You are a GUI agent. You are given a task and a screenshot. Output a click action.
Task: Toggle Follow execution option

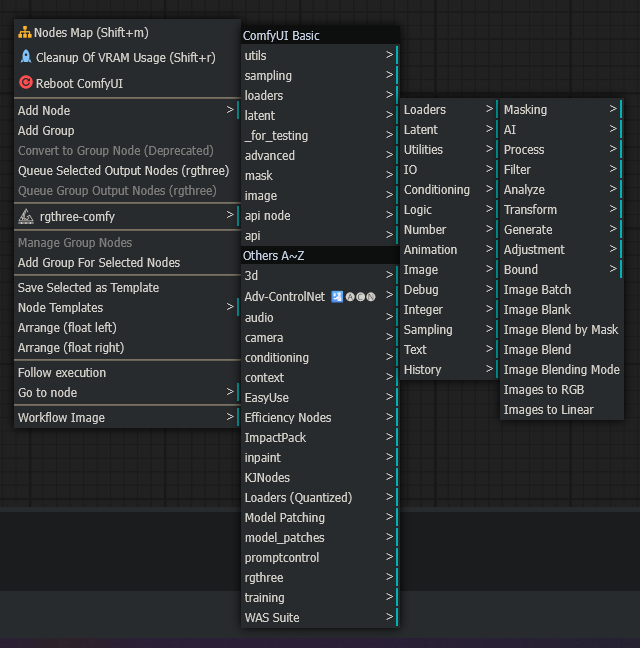coord(62,372)
